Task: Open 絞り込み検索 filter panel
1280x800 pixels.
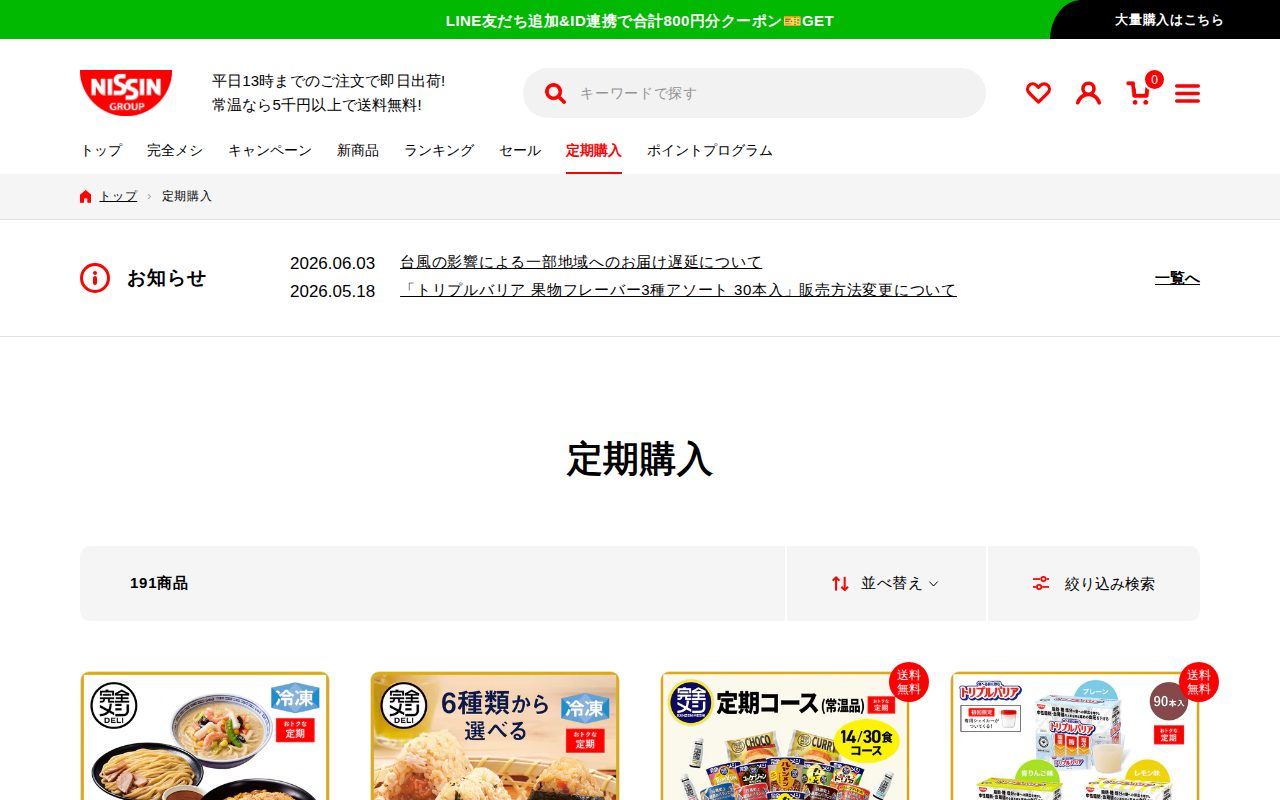Action: [x=1094, y=583]
